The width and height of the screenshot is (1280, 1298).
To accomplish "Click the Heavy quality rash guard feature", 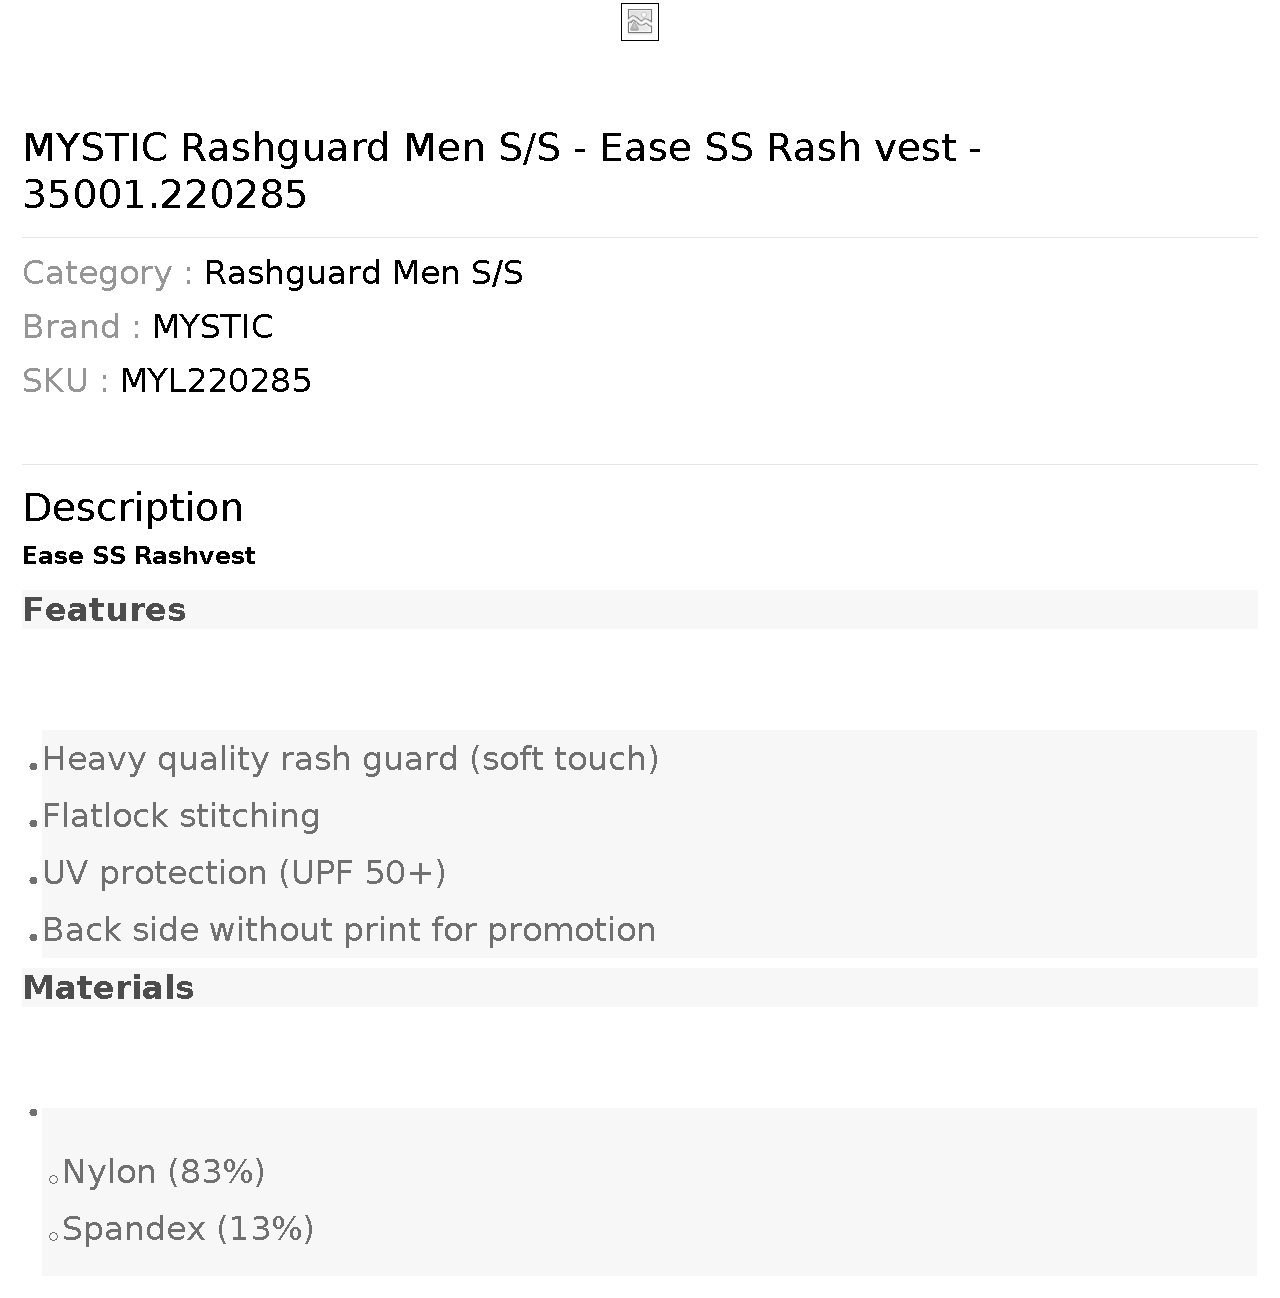I will click(x=351, y=759).
